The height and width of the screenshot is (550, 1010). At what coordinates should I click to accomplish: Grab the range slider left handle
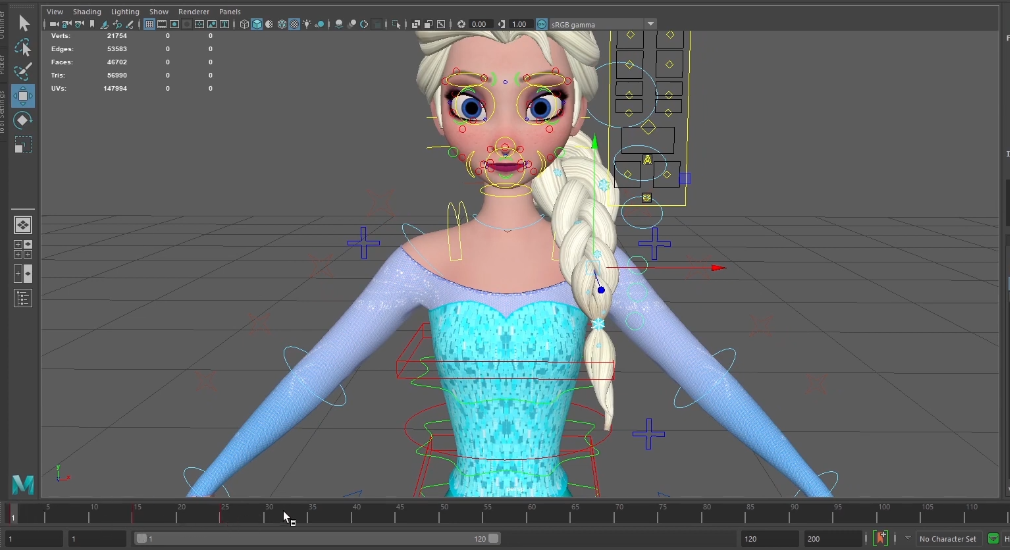(141, 538)
